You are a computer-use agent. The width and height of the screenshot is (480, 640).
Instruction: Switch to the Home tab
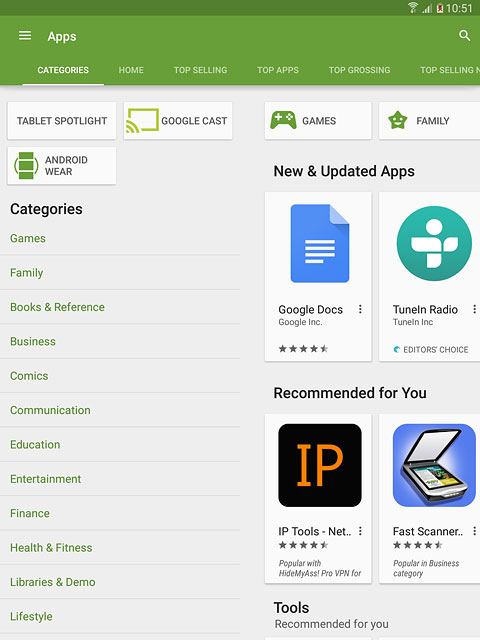(x=131, y=70)
